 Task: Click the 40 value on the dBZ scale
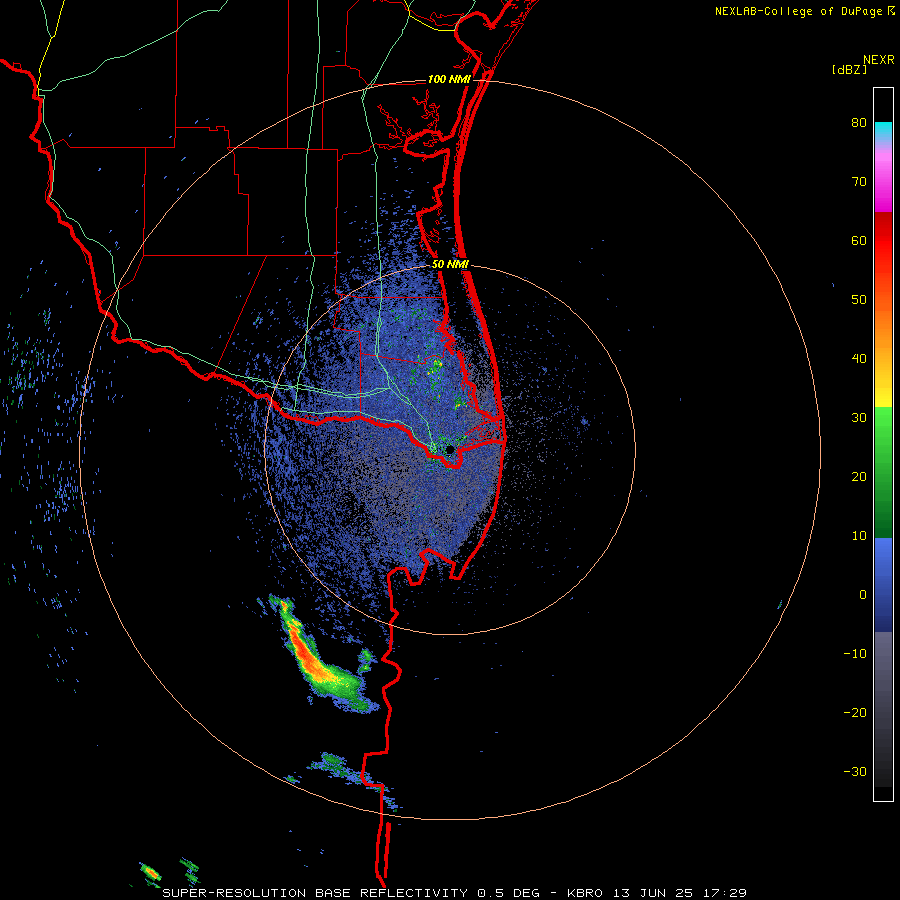pos(859,359)
